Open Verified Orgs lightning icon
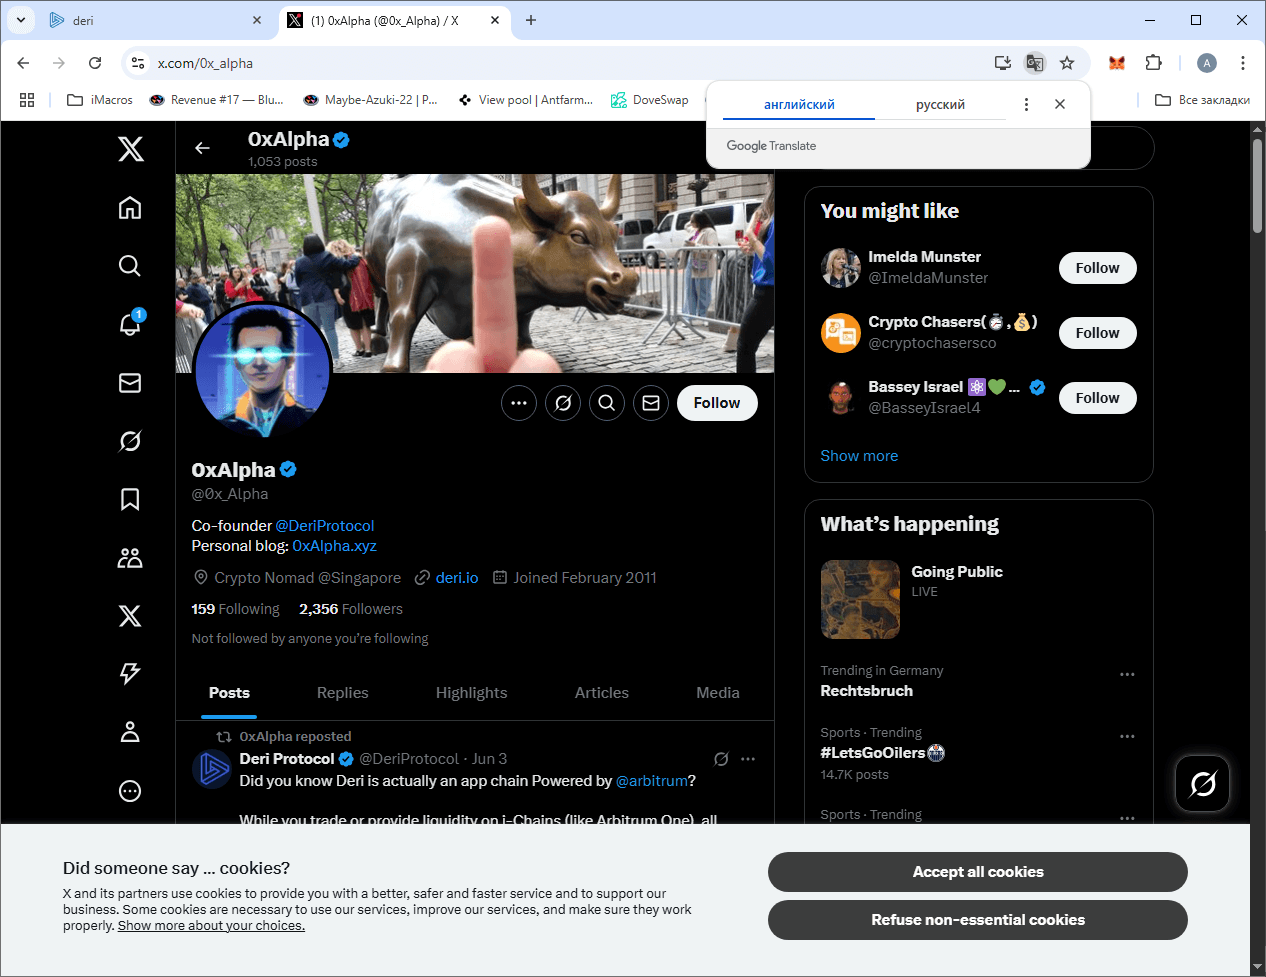The width and height of the screenshot is (1266, 977). pyautogui.click(x=130, y=673)
